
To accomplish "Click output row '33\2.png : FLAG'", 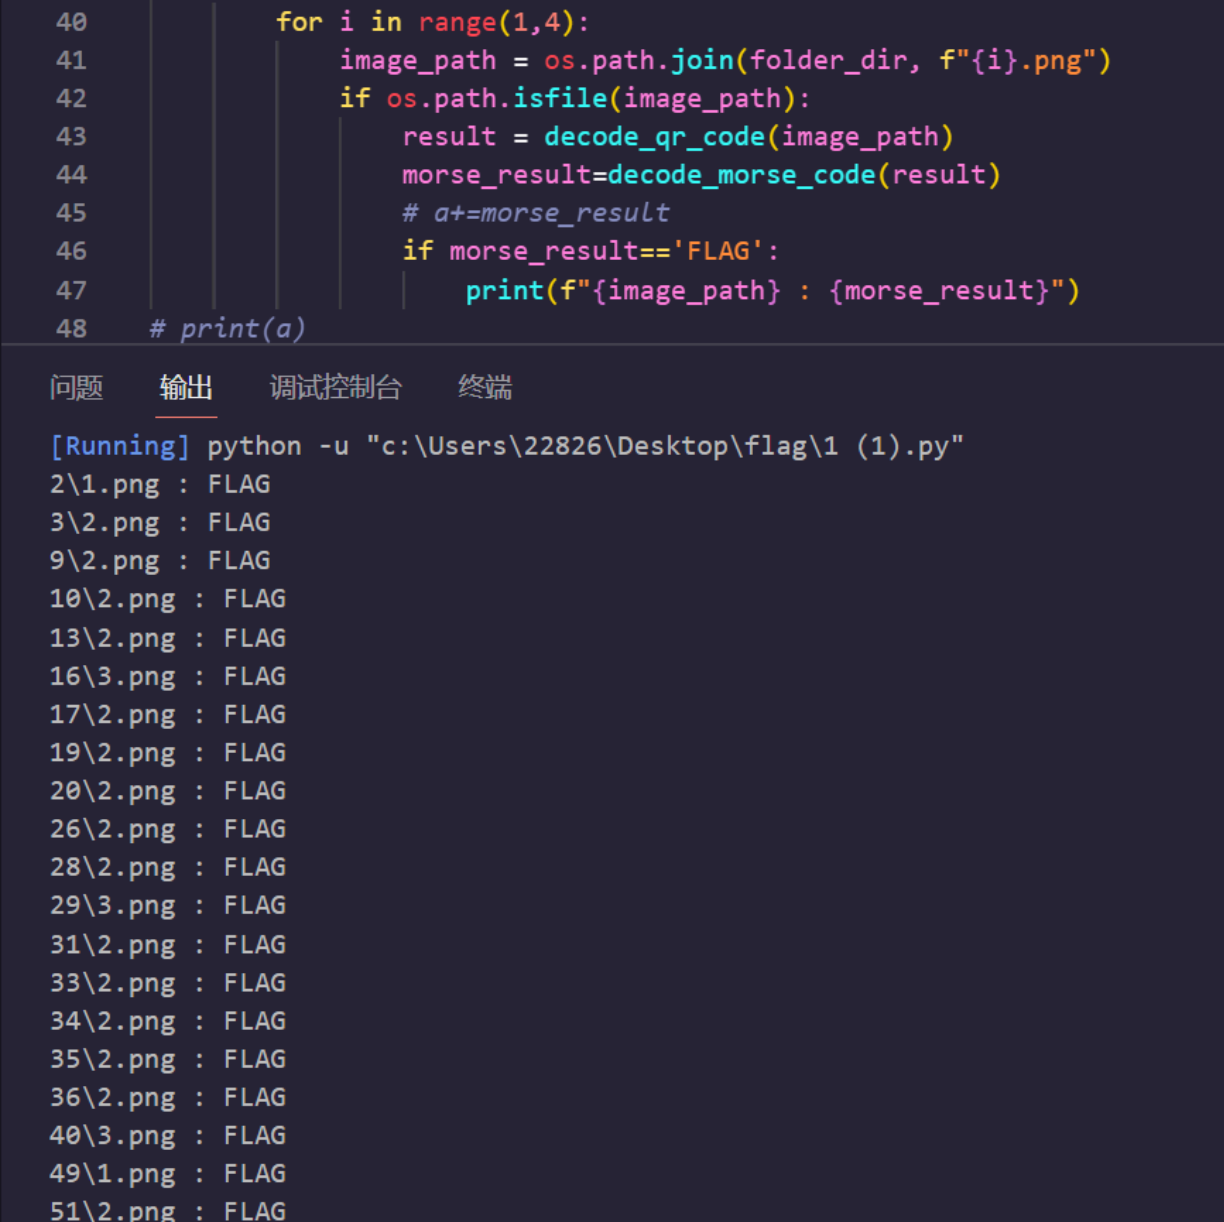I will 168,983.
